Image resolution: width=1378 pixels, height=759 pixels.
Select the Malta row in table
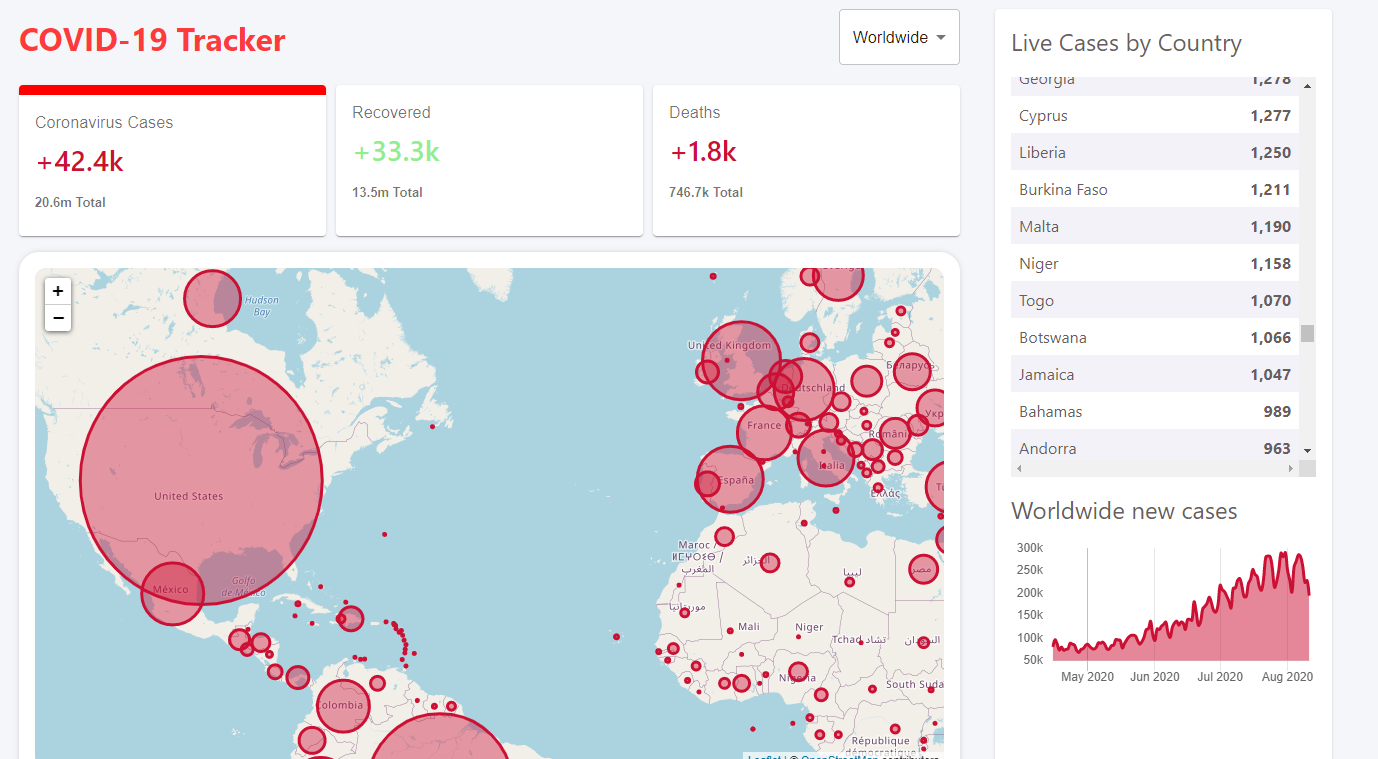pos(1155,227)
